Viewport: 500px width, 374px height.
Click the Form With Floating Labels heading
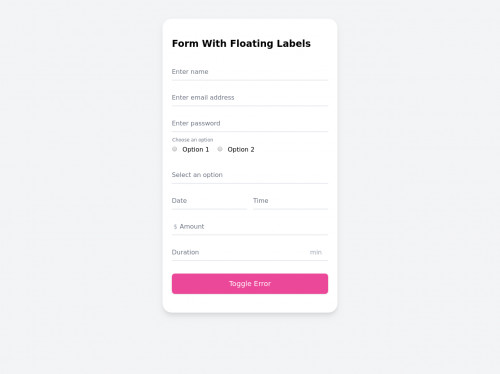tap(241, 43)
